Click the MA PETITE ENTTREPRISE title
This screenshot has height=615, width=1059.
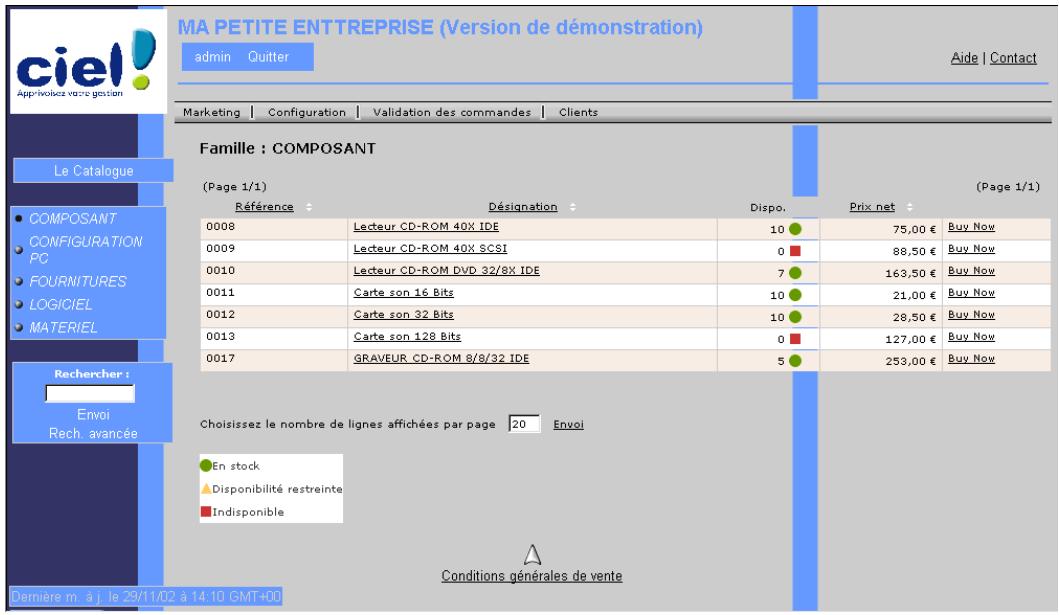click(x=440, y=27)
